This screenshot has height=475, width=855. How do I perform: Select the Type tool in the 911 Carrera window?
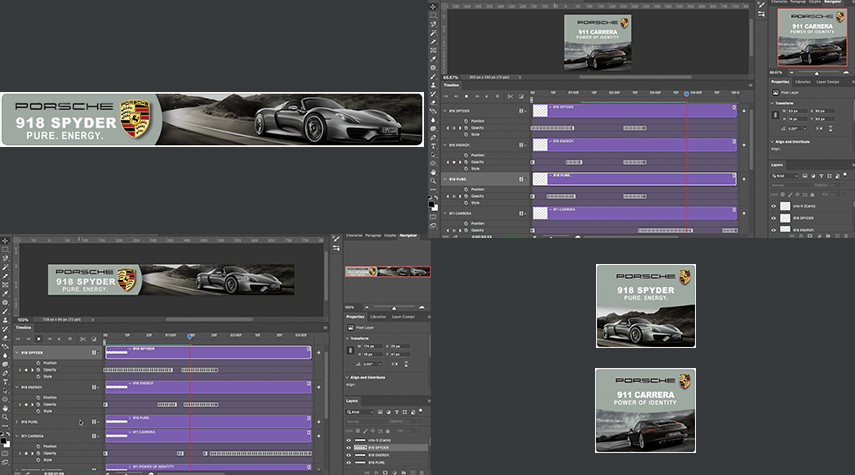[433, 146]
